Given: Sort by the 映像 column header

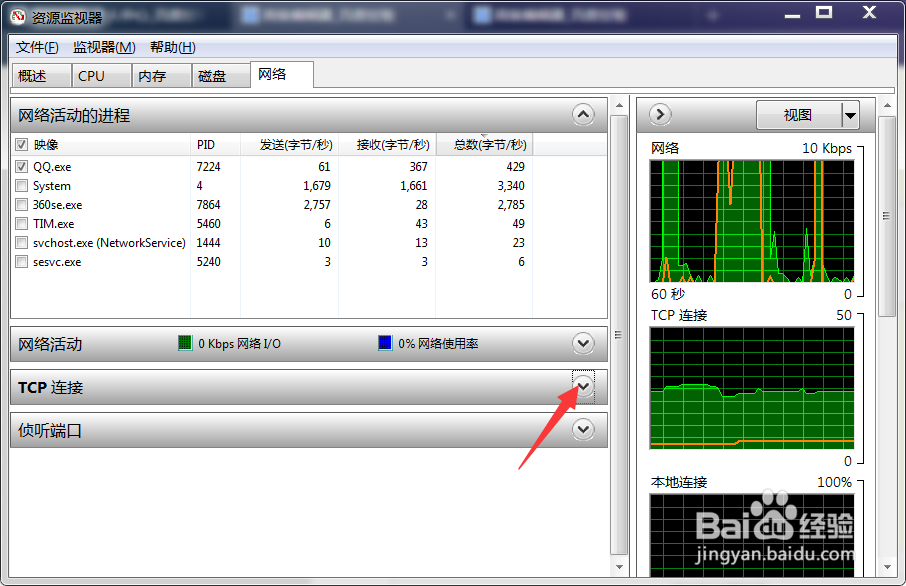Looking at the screenshot, I should [x=46, y=144].
